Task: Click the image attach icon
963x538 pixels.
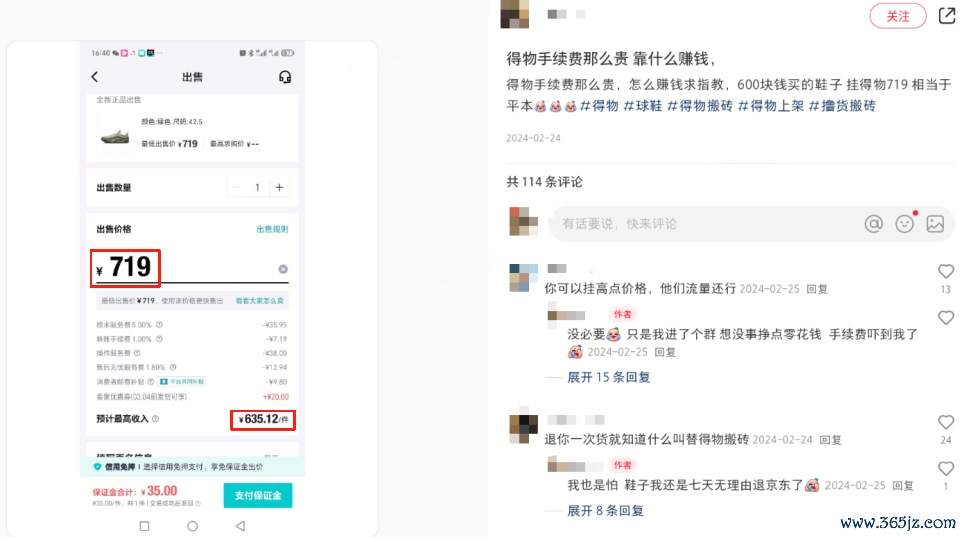Action: pos(935,224)
